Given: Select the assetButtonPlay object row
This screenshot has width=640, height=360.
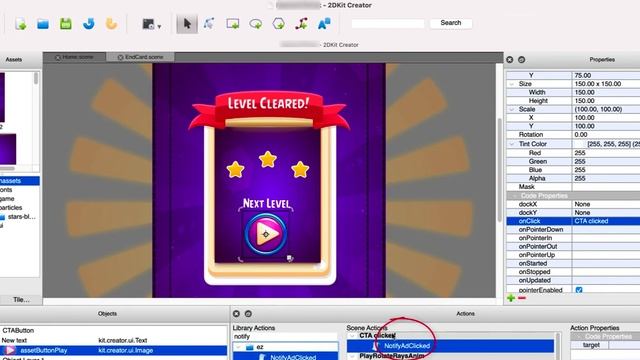Looking at the screenshot, I should point(113,350).
